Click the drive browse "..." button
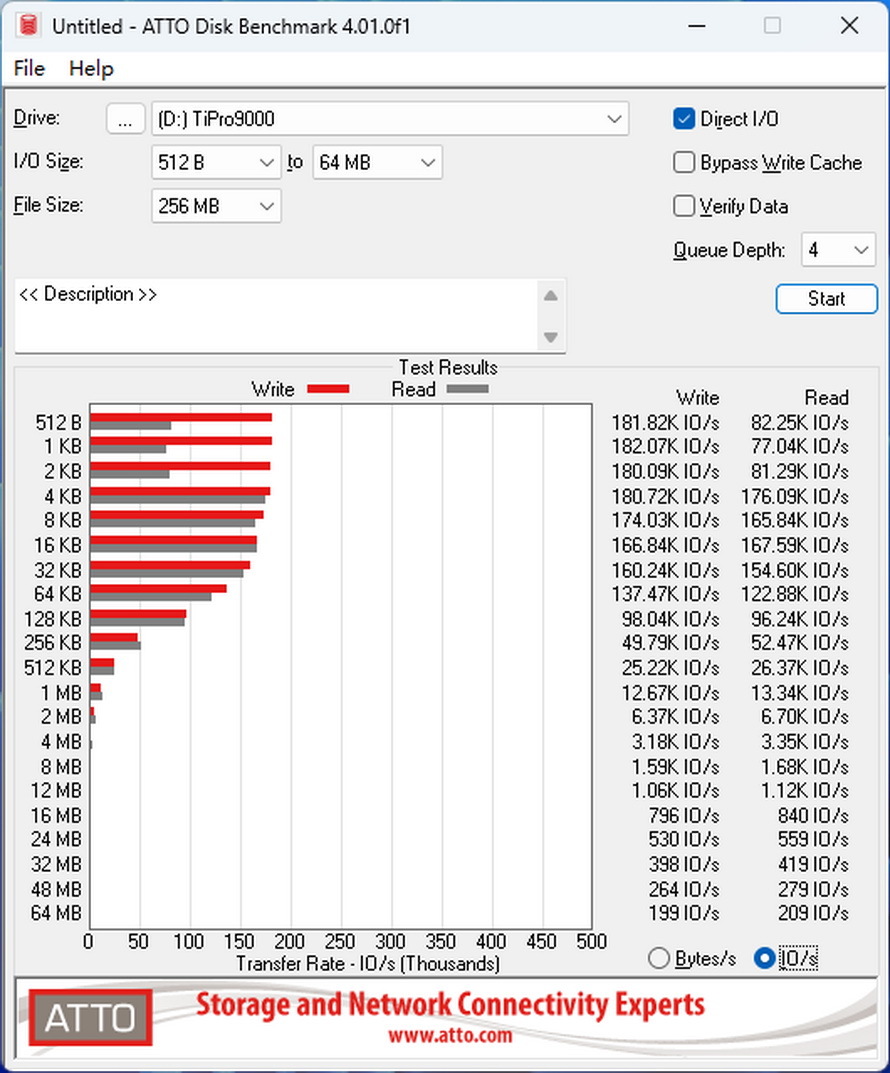890x1073 pixels. point(125,119)
